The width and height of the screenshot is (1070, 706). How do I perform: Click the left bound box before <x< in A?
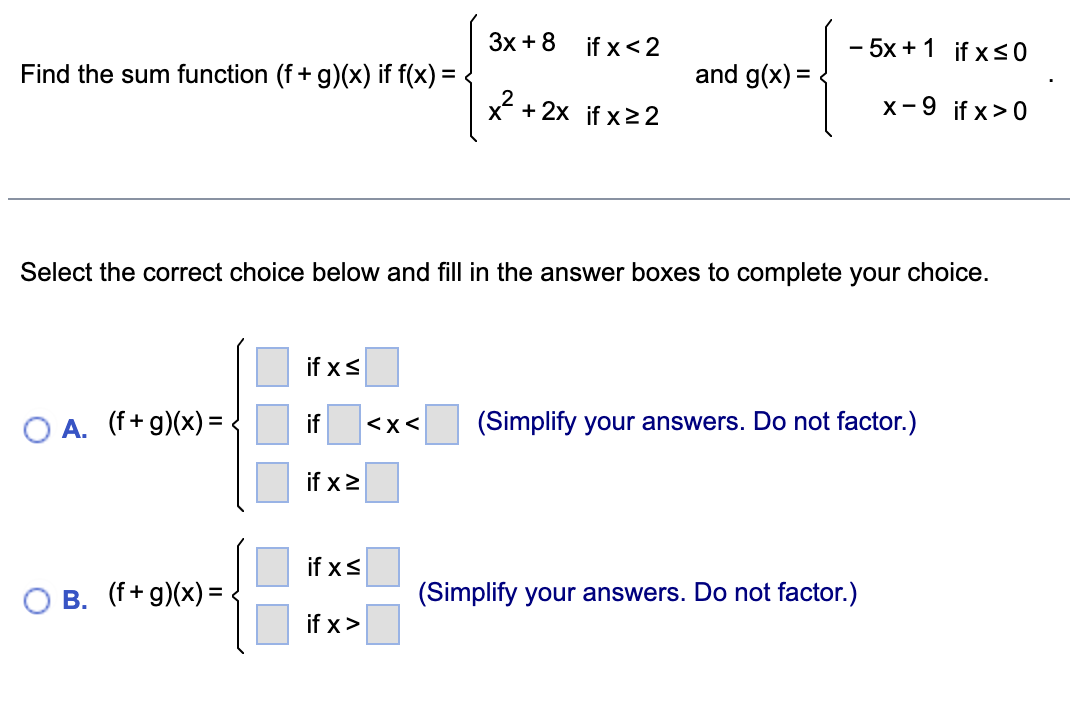[x=343, y=424]
